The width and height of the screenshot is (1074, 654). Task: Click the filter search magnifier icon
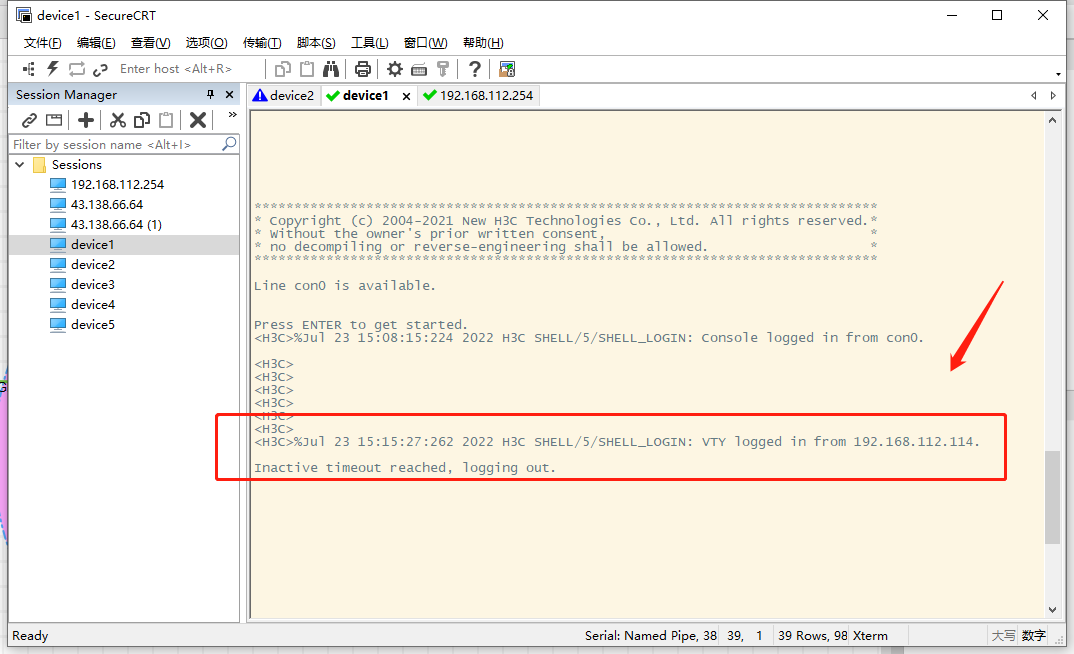click(229, 144)
